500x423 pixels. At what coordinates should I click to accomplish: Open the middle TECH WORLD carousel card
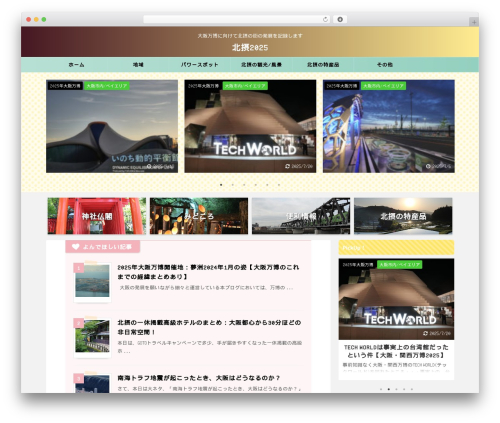click(x=250, y=126)
